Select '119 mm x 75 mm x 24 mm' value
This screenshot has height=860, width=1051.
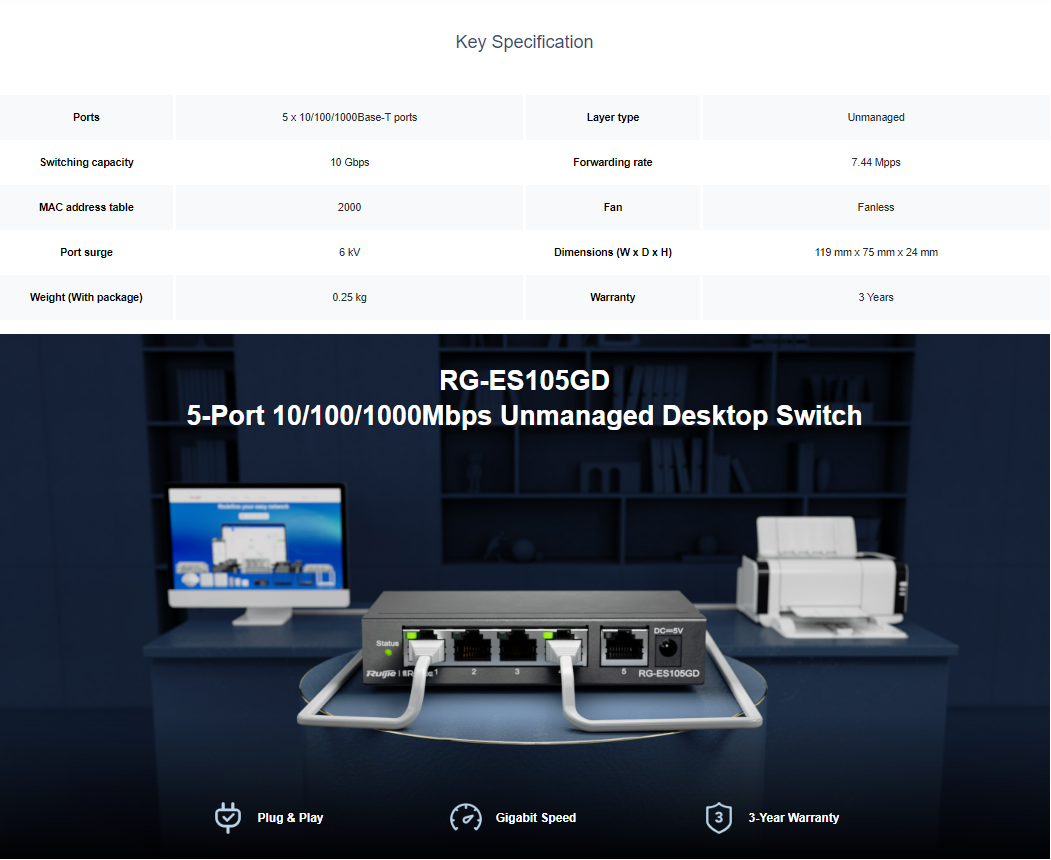pos(875,252)
